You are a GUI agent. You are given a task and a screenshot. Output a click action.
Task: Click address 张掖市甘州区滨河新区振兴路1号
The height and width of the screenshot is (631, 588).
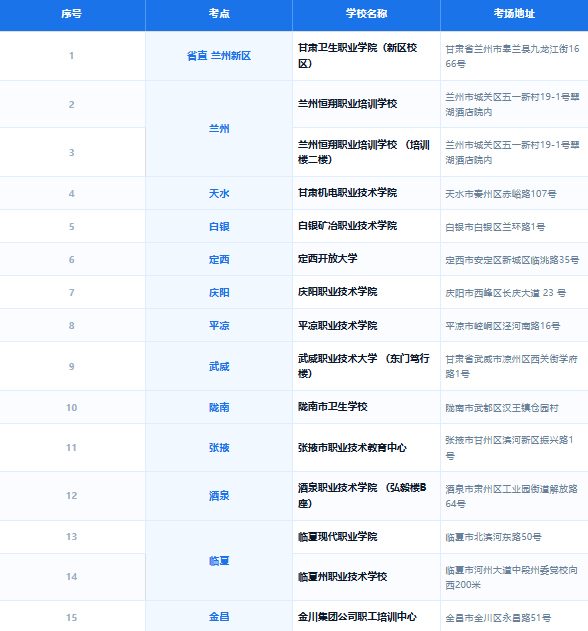pyautogui.click(x=509, y=447)
